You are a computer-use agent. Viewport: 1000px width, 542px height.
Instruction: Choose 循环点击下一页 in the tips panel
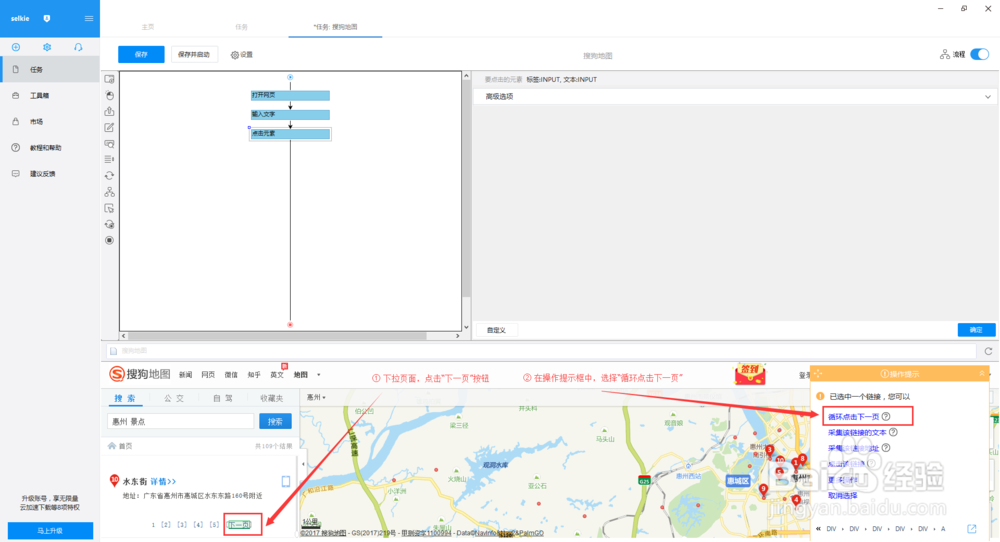[854, 416]
